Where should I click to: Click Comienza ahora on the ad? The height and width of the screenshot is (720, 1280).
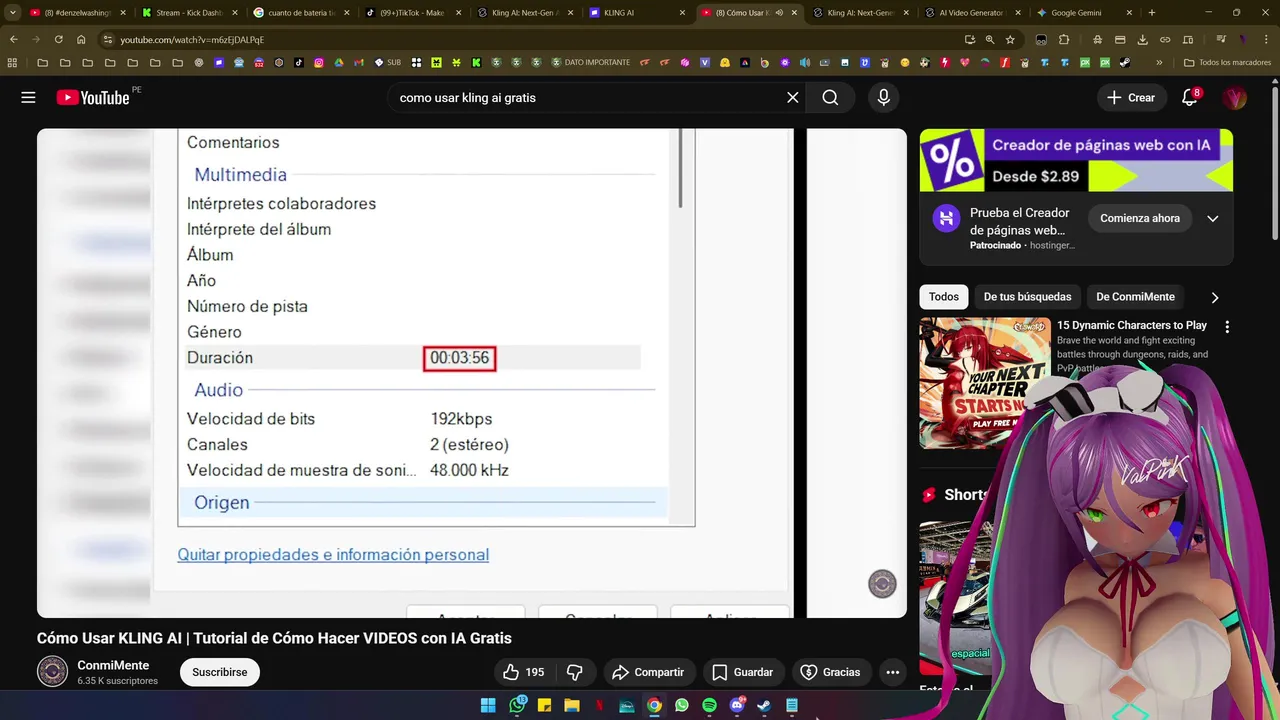point(1140,218)
